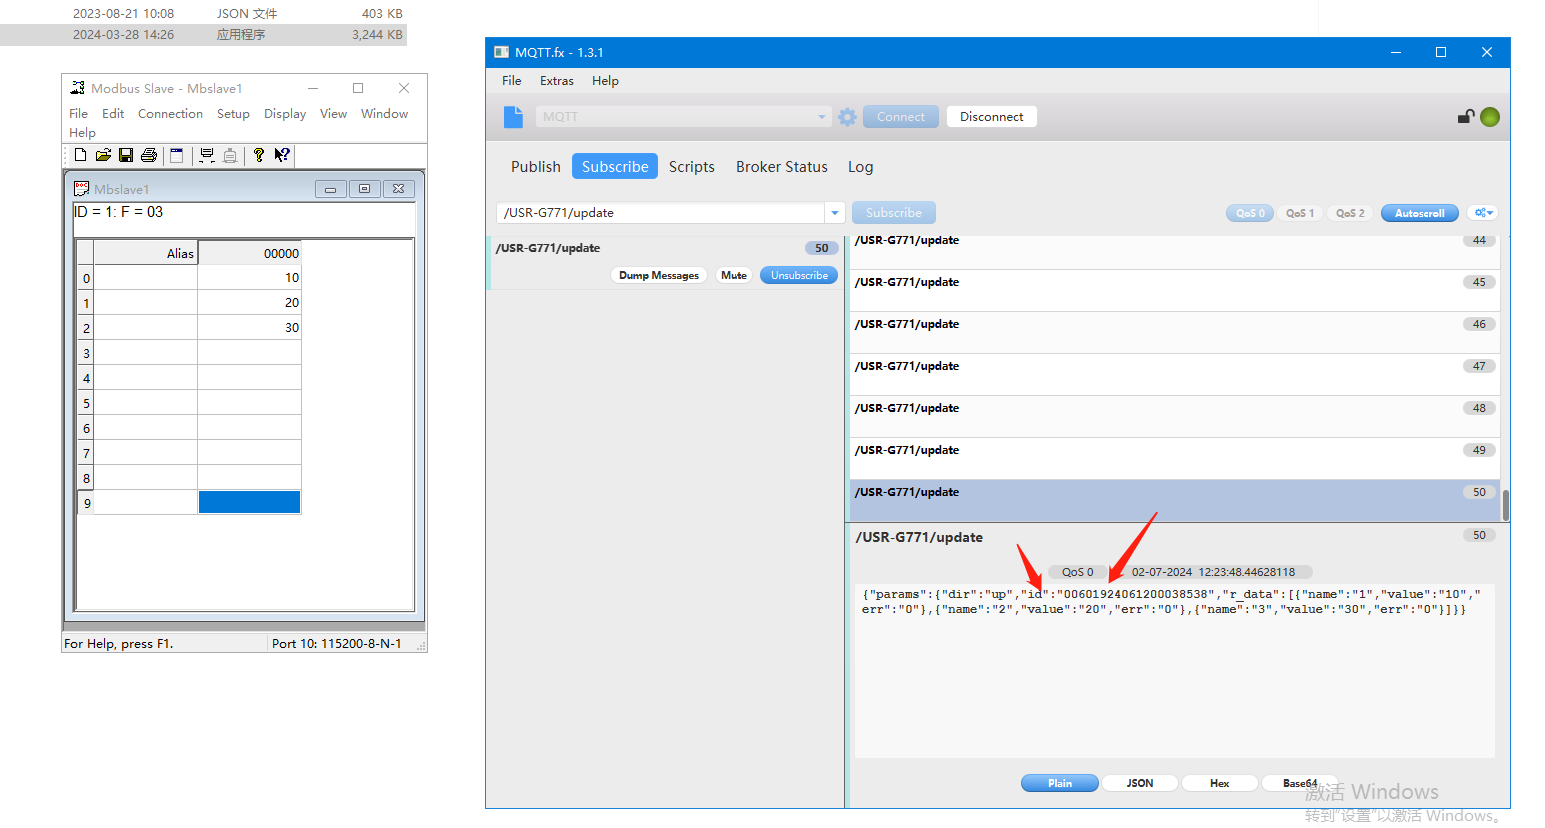Viewport: 1545px width, 828px height.
Task: Click the message list vertical scrollbar
Action: [x=1505, y=505]
